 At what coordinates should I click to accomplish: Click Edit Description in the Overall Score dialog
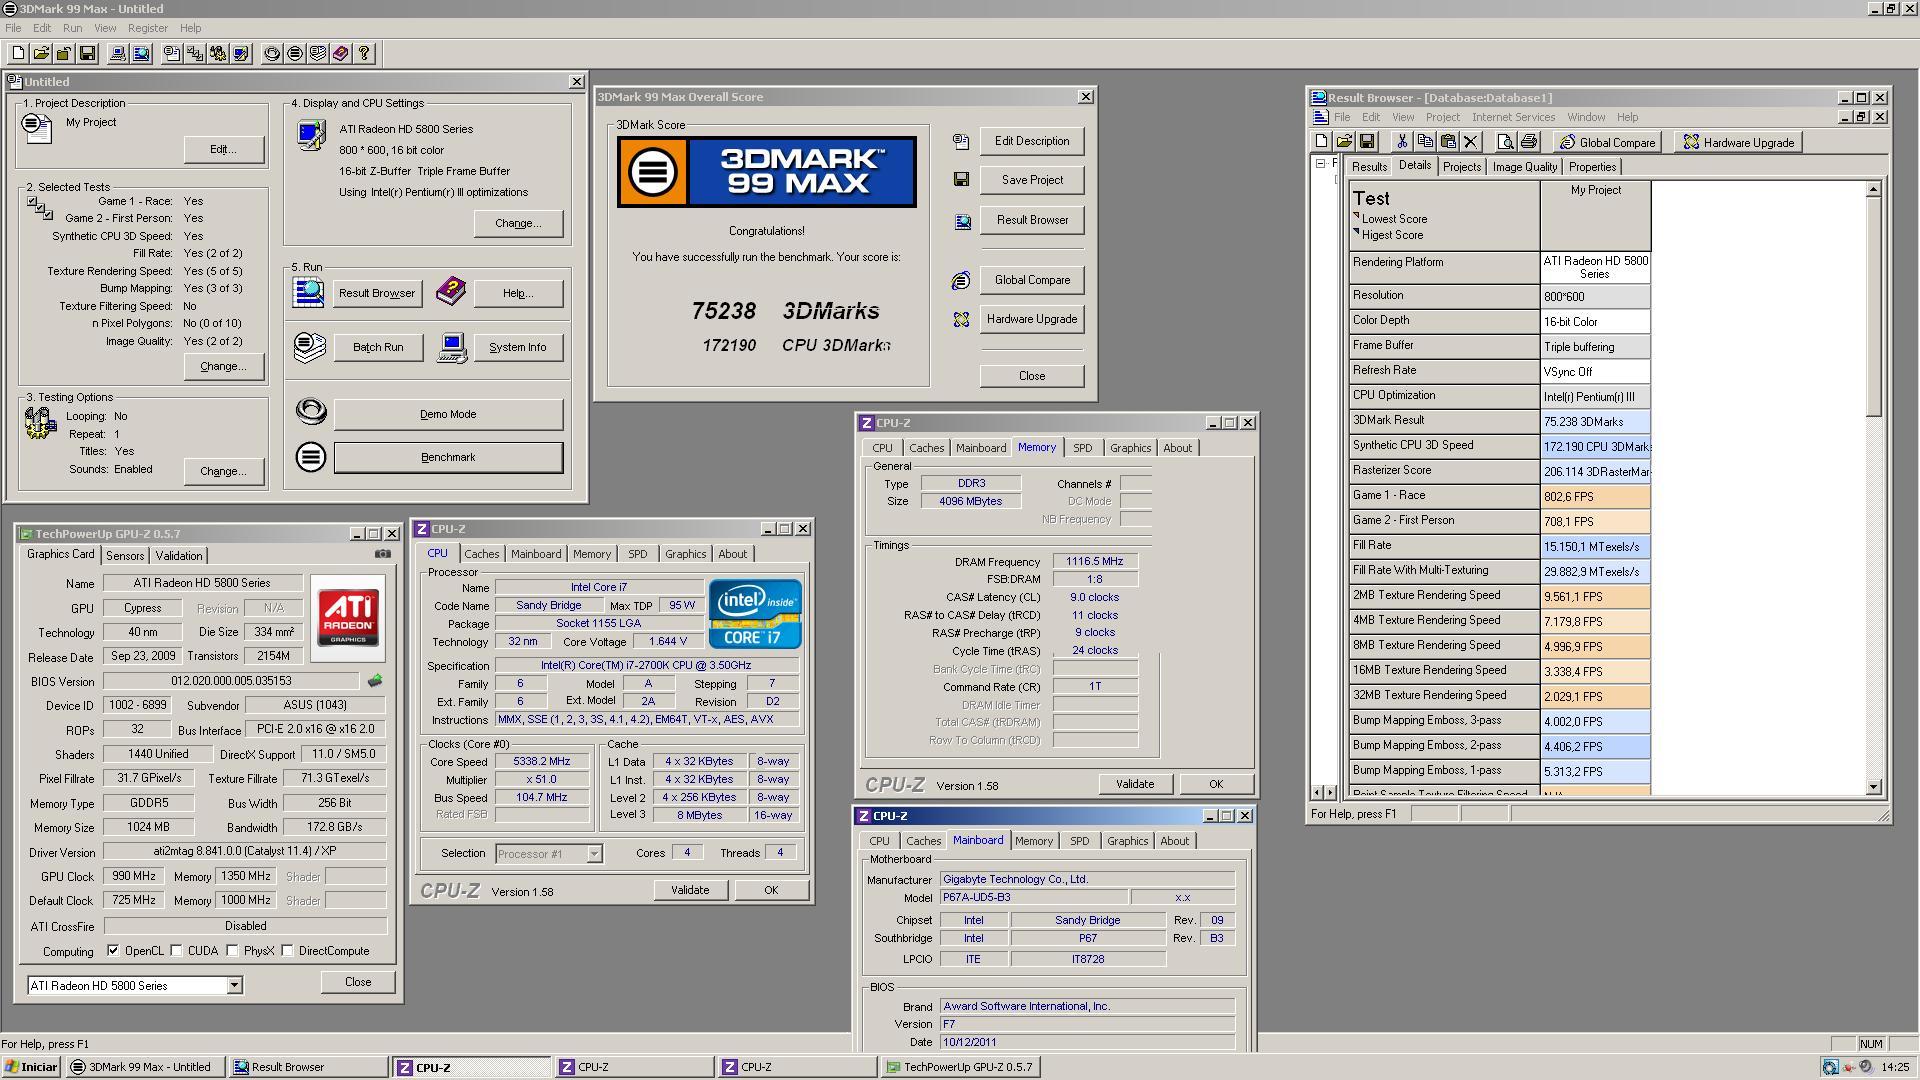1032,141
